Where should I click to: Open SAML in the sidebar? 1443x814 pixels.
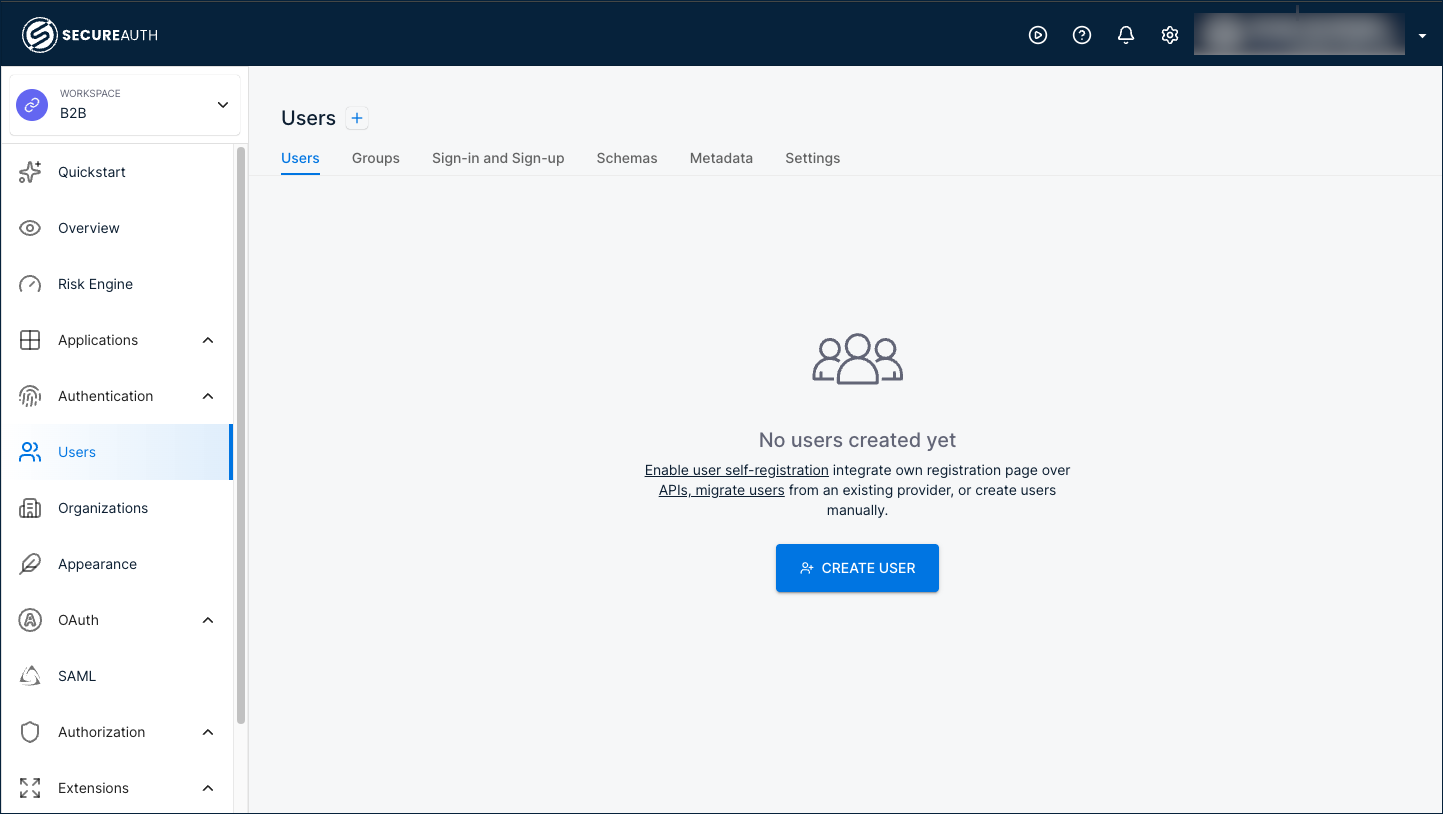point(117,676)
